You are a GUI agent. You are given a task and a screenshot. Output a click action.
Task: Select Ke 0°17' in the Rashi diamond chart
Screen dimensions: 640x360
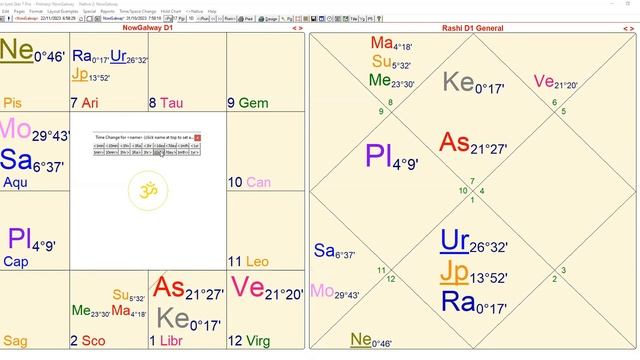pos(473,83)
